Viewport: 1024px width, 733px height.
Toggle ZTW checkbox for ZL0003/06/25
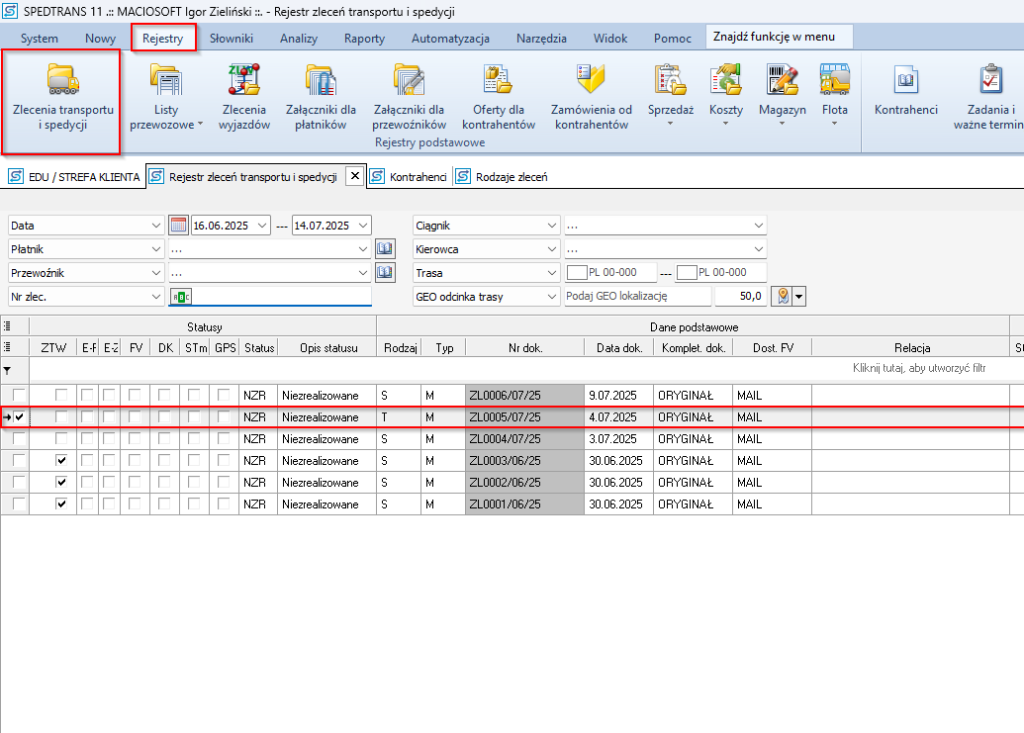(61, 460)
